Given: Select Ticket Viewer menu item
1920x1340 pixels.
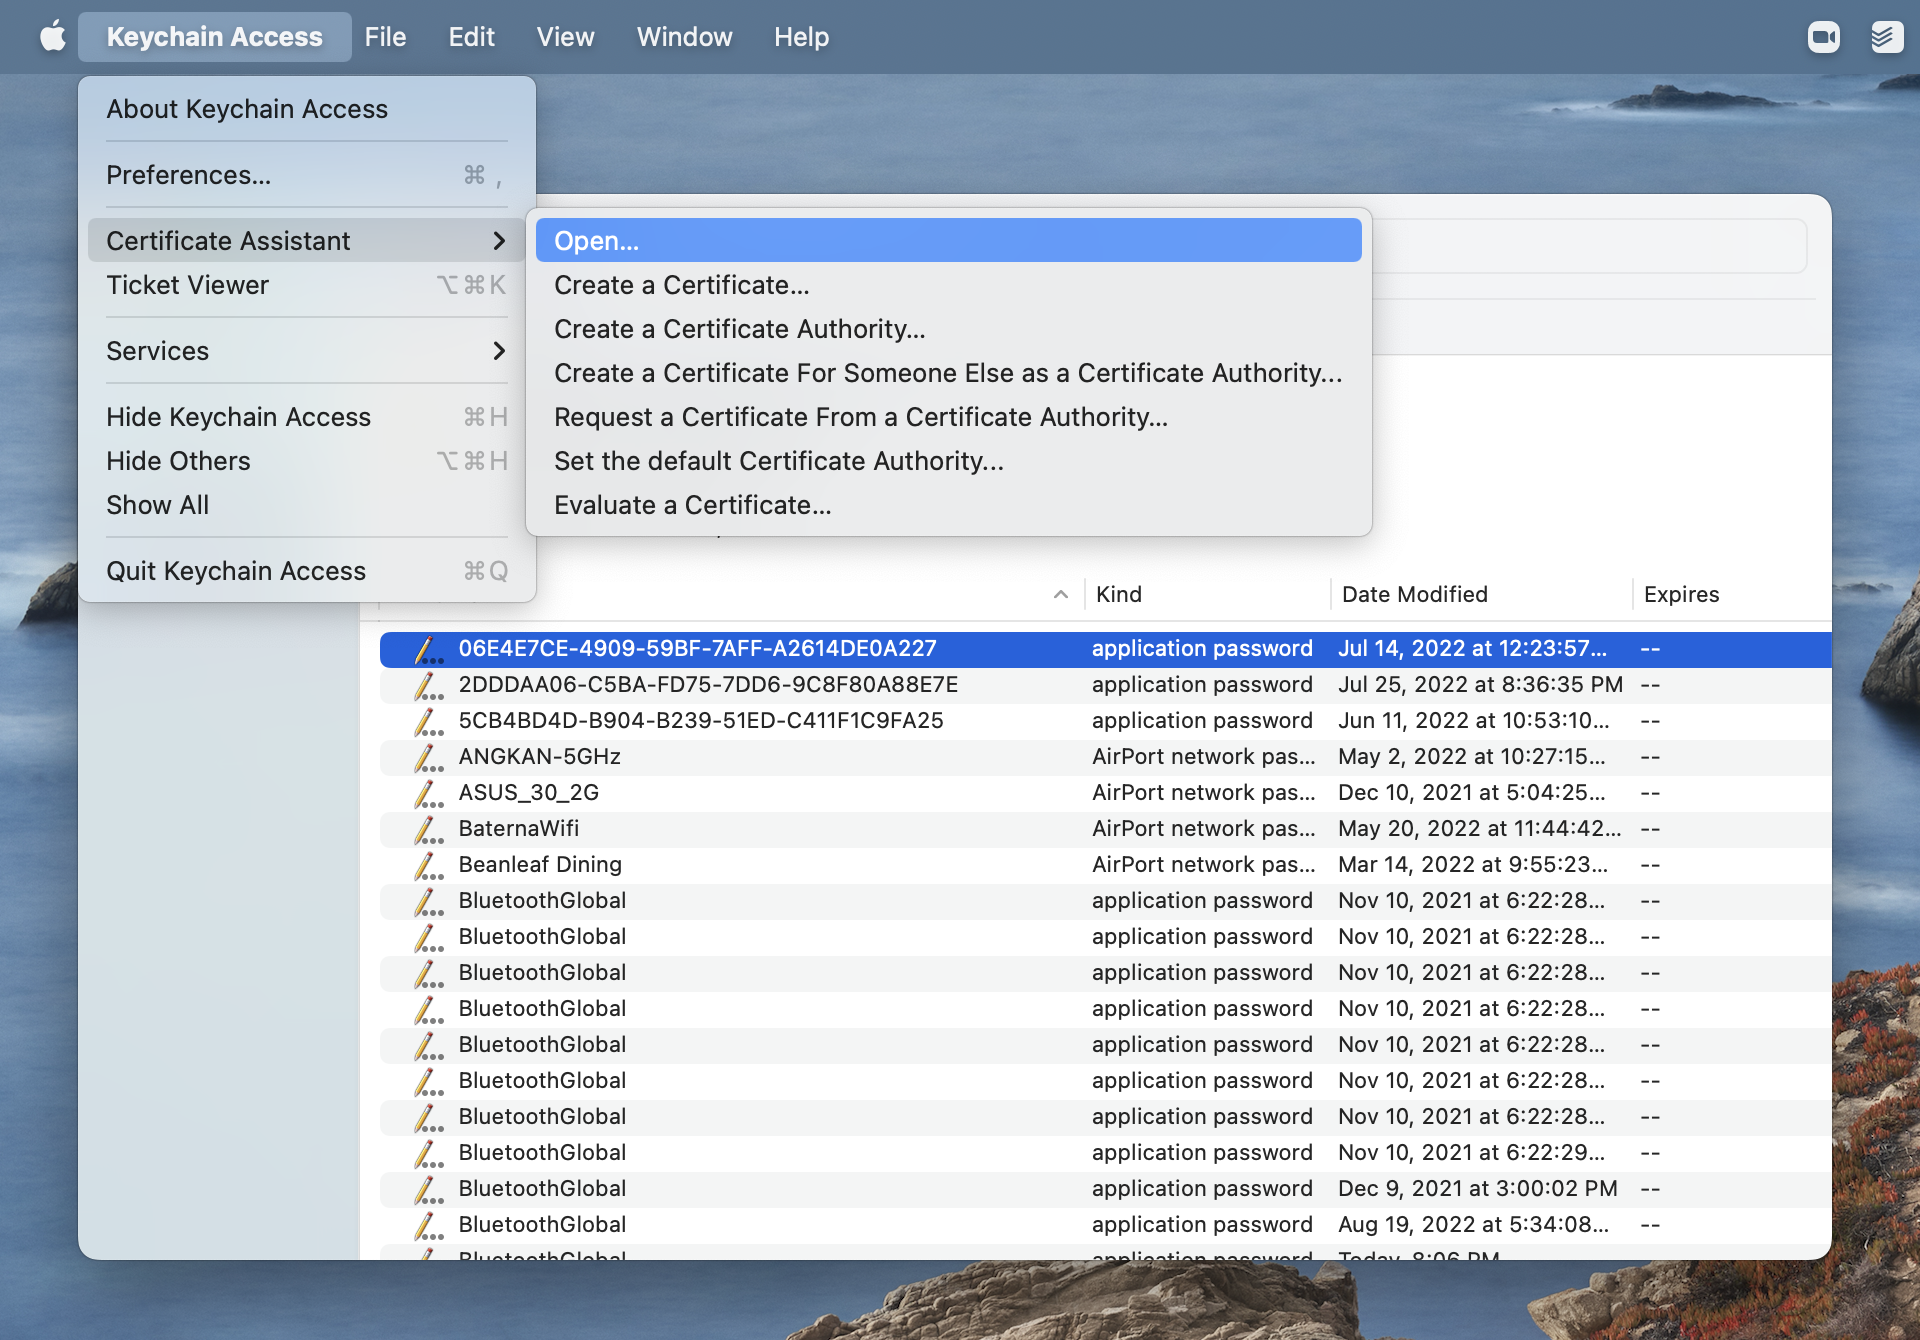Looking at the screenshot, I should pos(307,285).
